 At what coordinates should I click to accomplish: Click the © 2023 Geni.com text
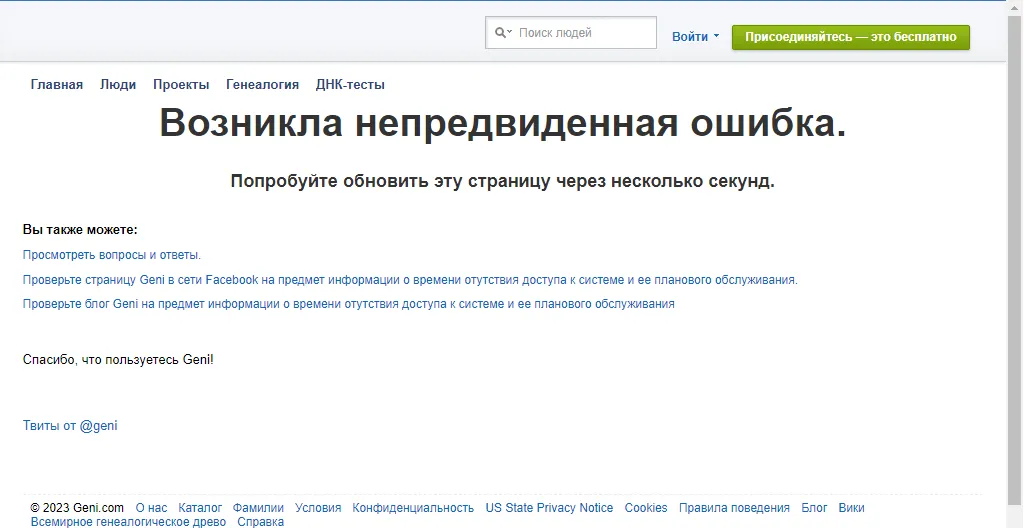[77, 508]
